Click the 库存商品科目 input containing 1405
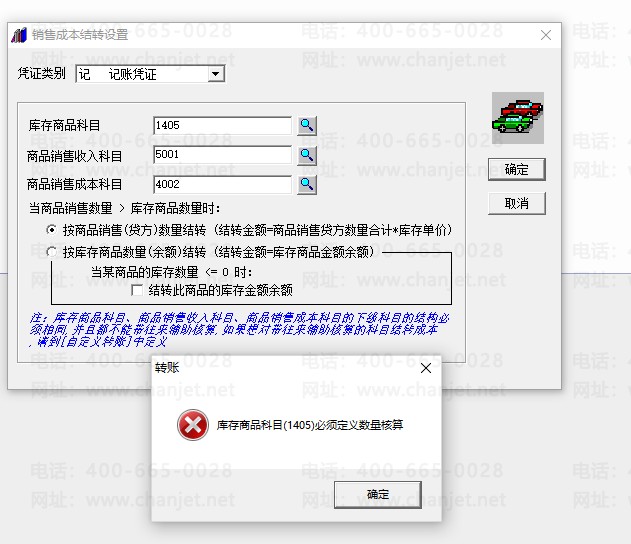This screenshot has height=544, width=631. click(x=223, y=126)
